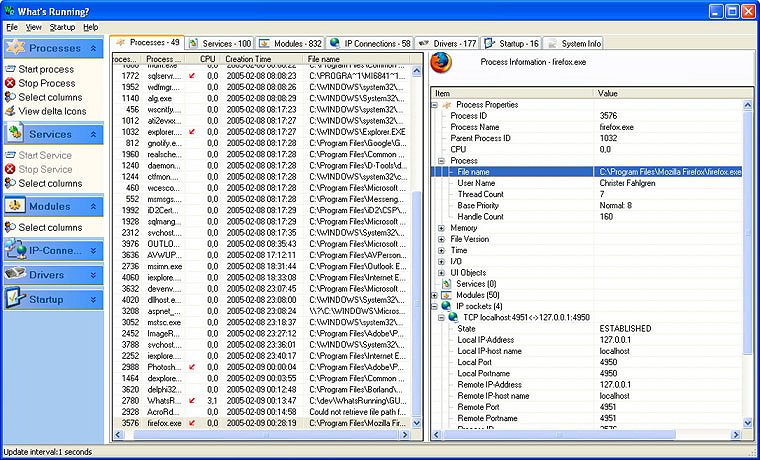Click the red Stop Process icon

[10, 83]
